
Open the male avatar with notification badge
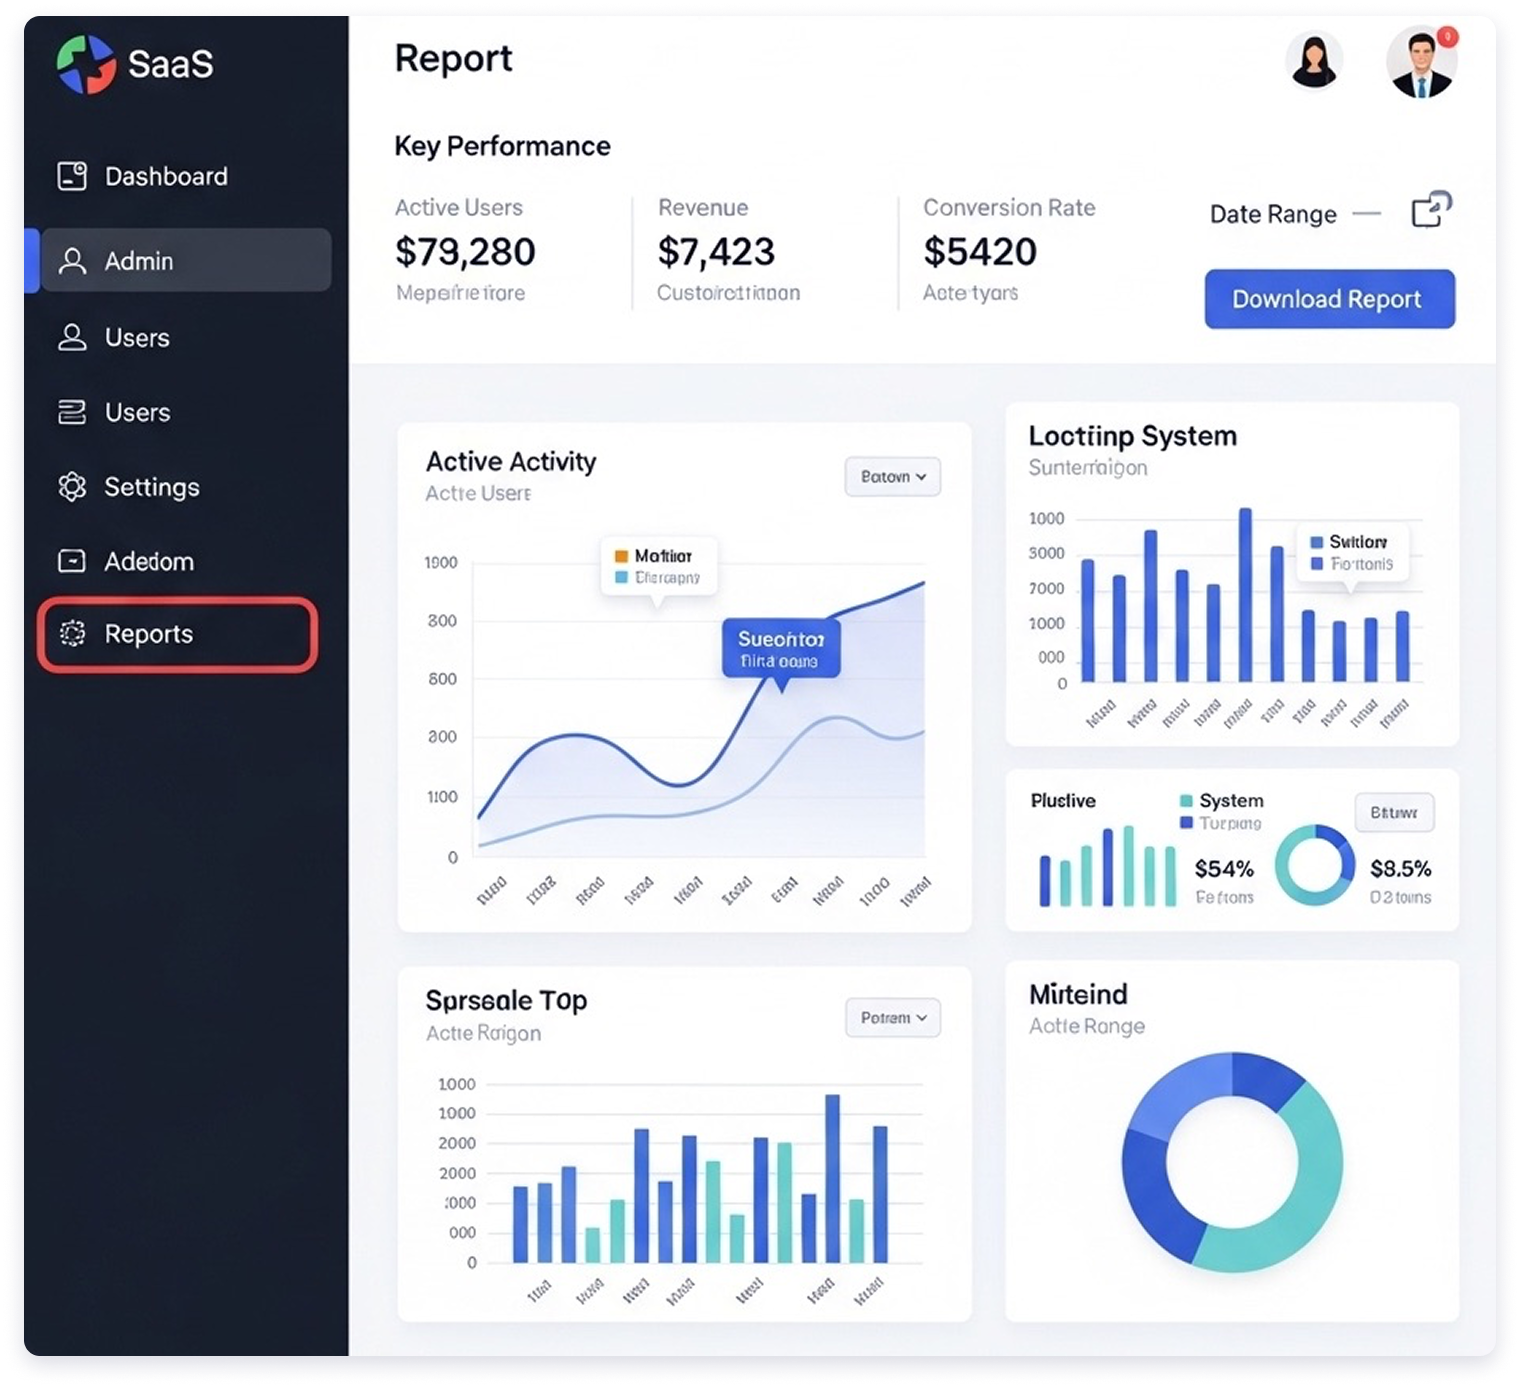pos(1420,63)
